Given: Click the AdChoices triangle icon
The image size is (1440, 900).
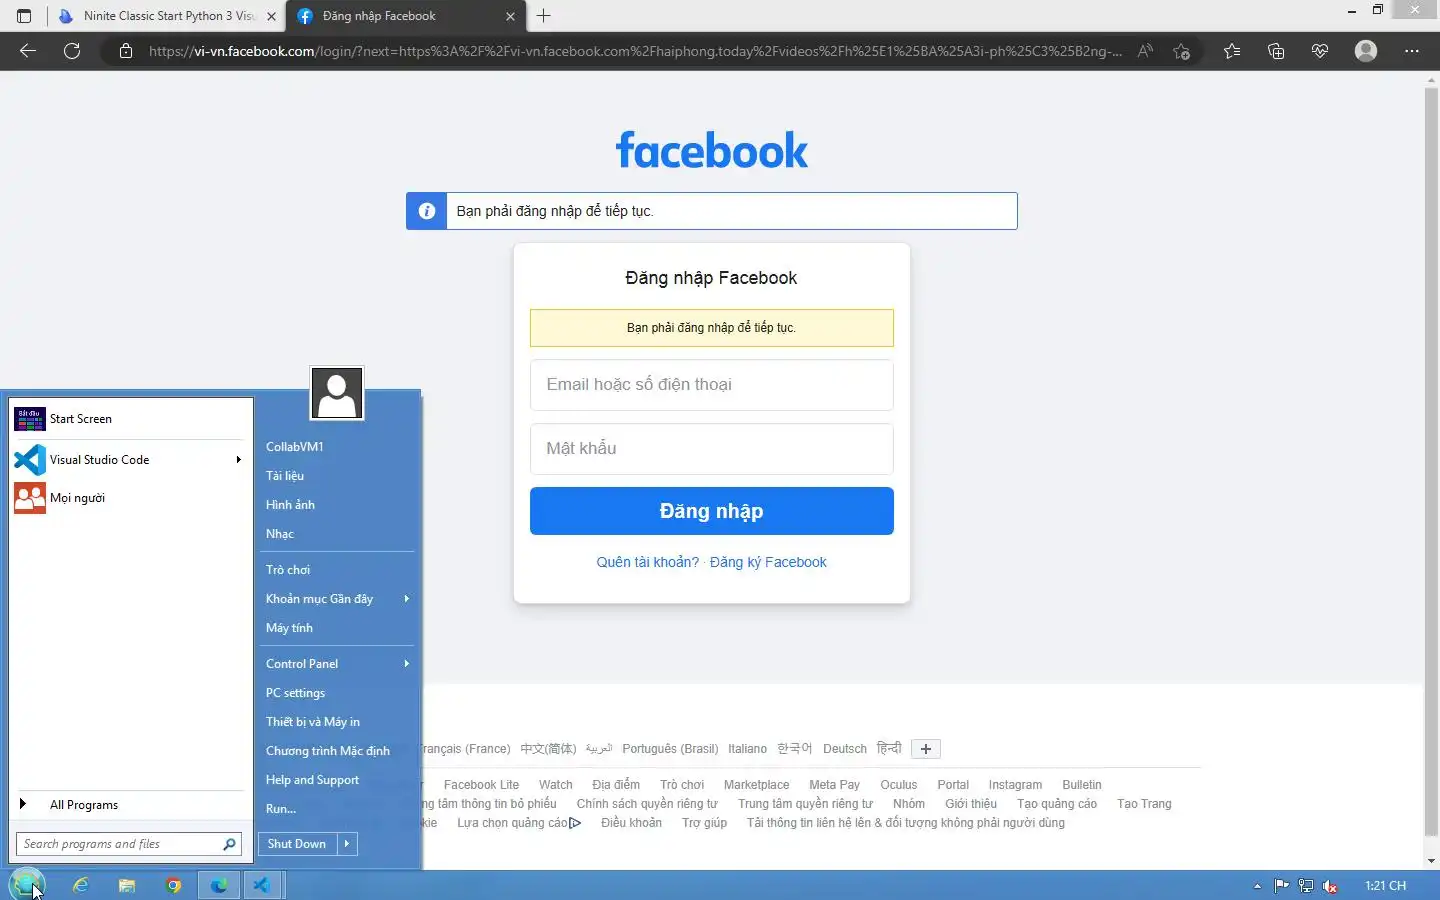Looking at the screenshot, I should click(575, 823).
